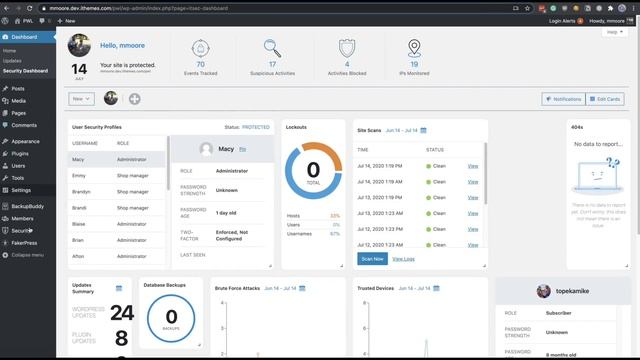640x360 pixels.
Task: Click the Updates Summary card icon
Action: [119, 288]
